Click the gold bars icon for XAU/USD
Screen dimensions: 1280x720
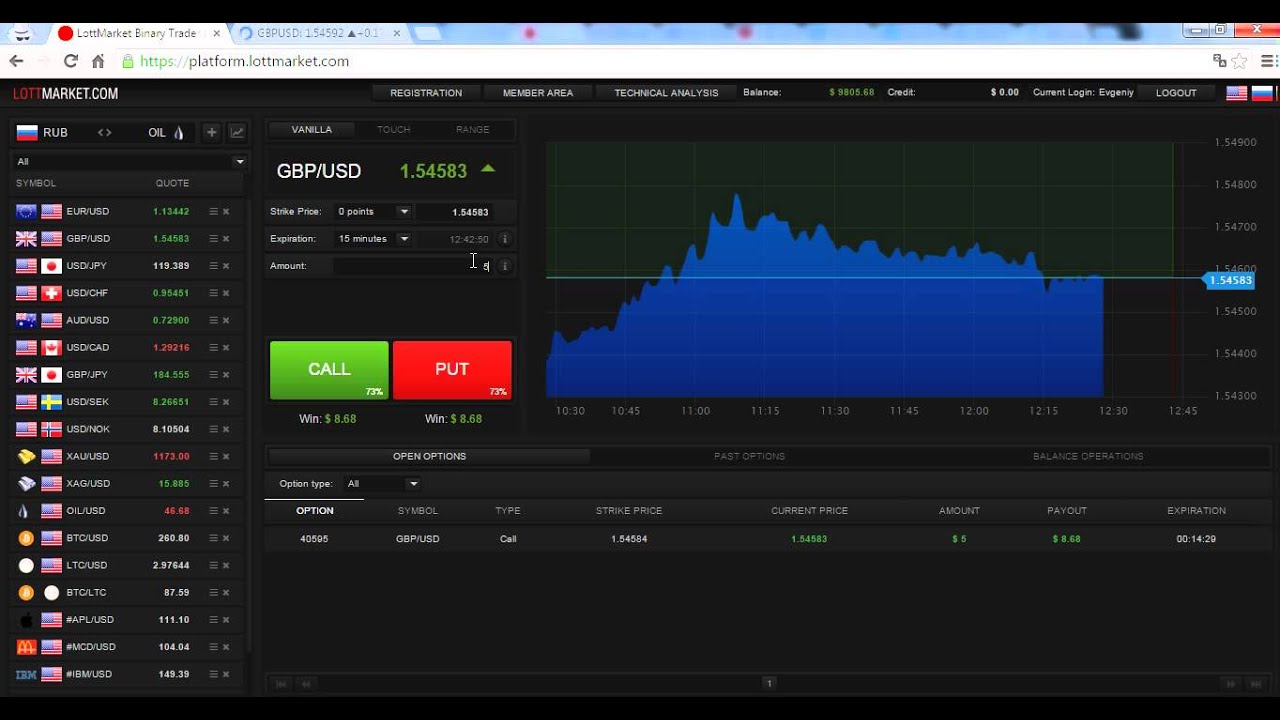click(x=27, y=456)
